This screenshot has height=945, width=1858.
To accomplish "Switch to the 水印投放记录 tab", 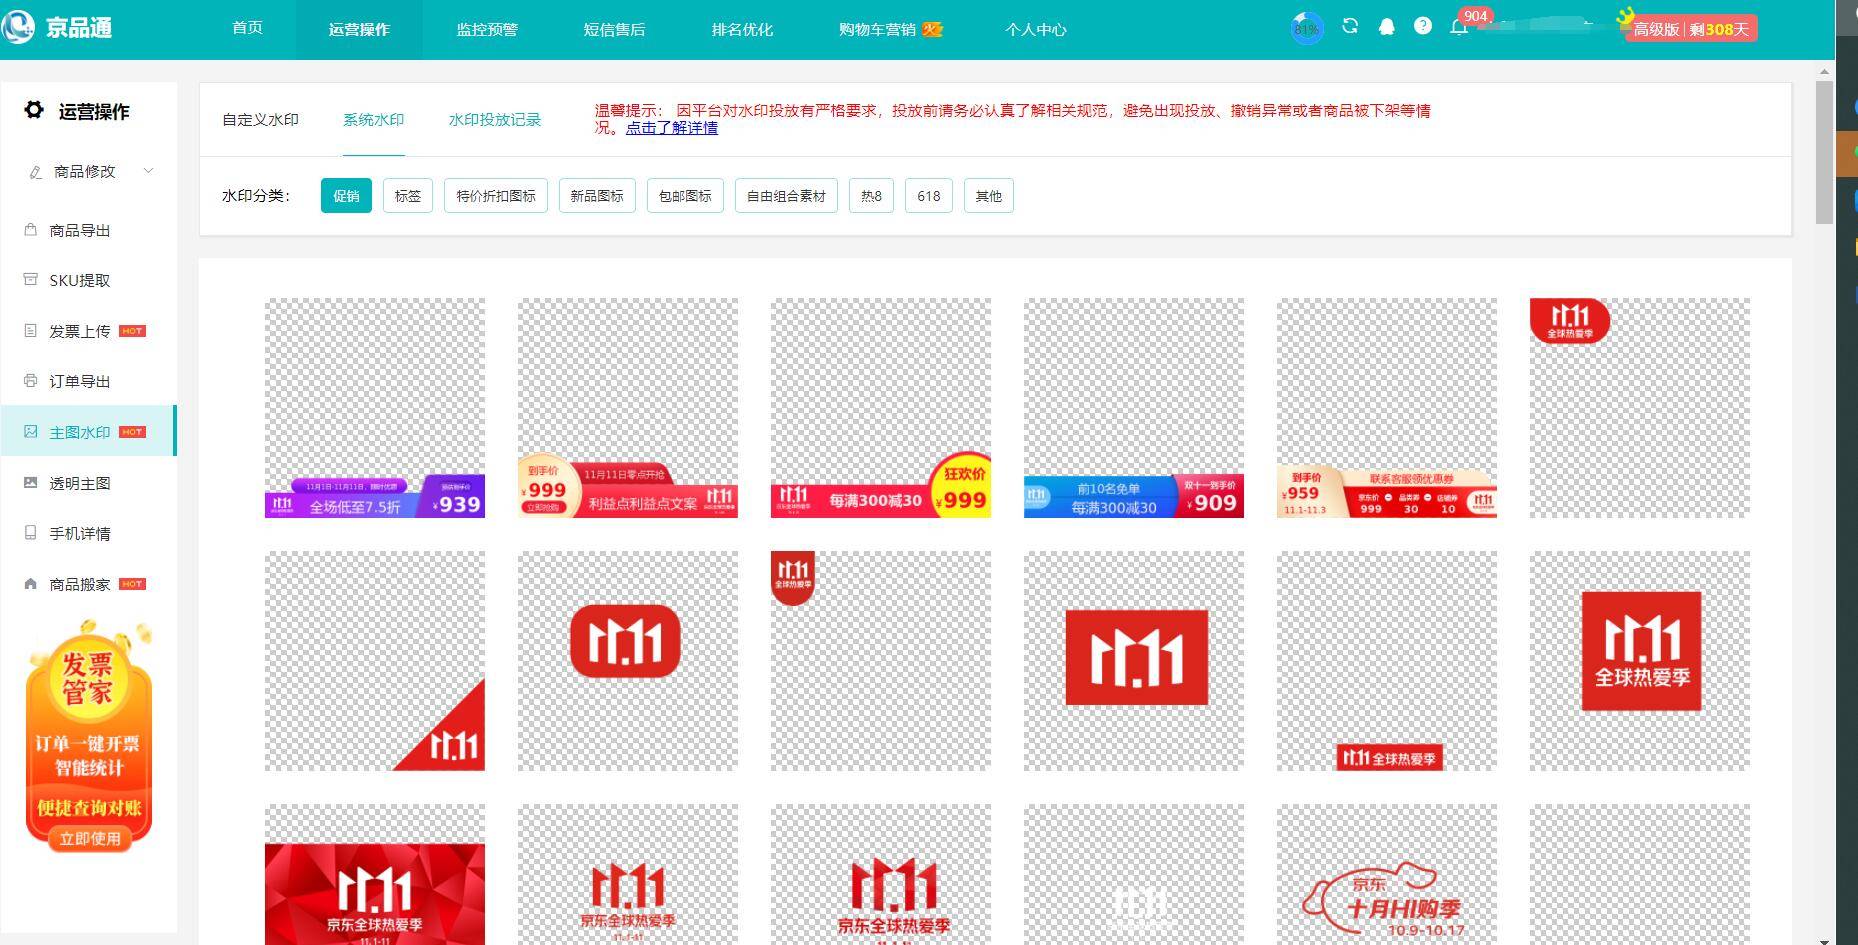I will coord(494,119).
